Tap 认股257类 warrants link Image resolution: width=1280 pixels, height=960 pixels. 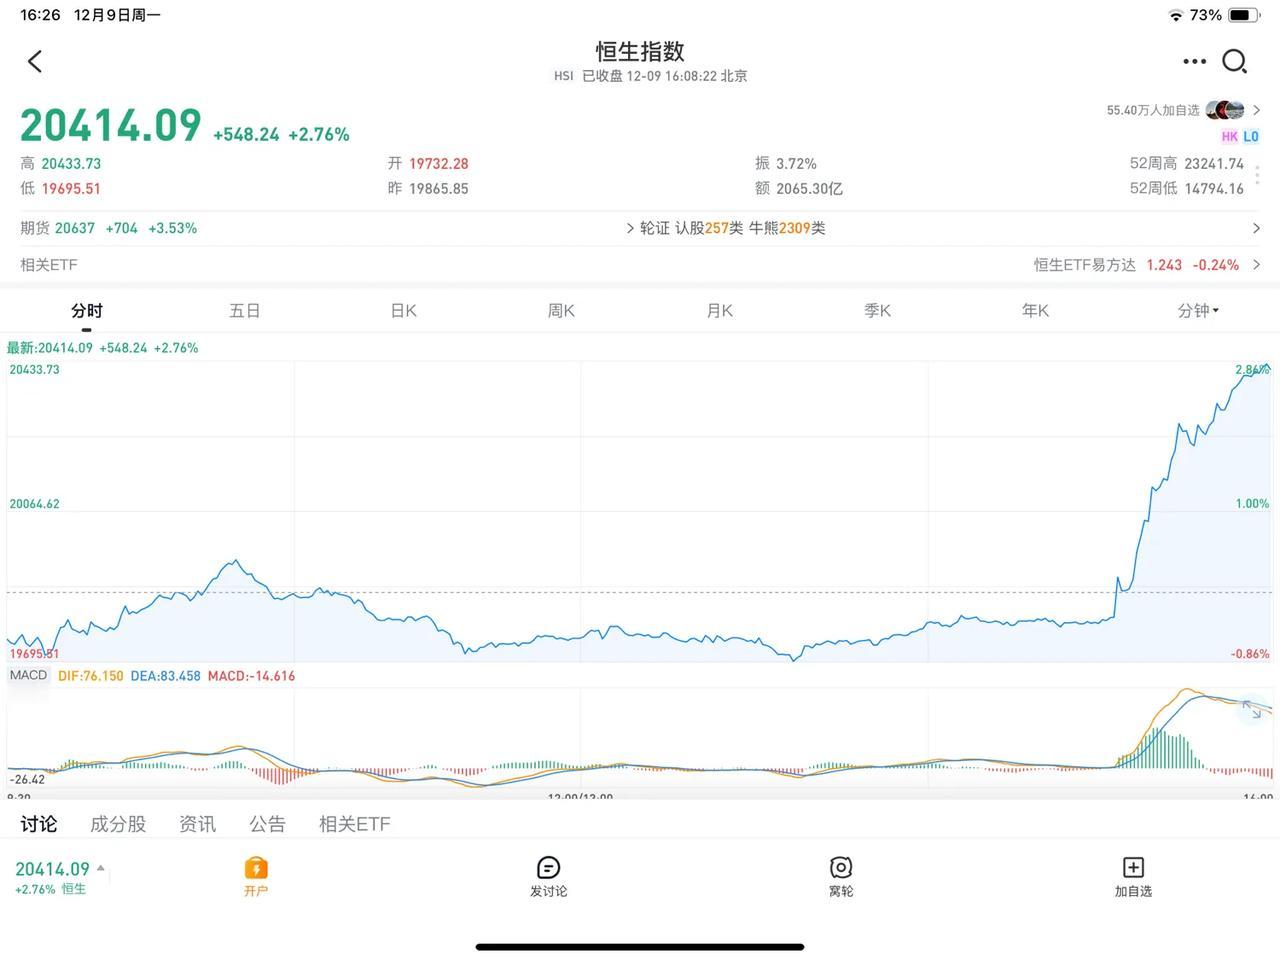coord(709,228)
